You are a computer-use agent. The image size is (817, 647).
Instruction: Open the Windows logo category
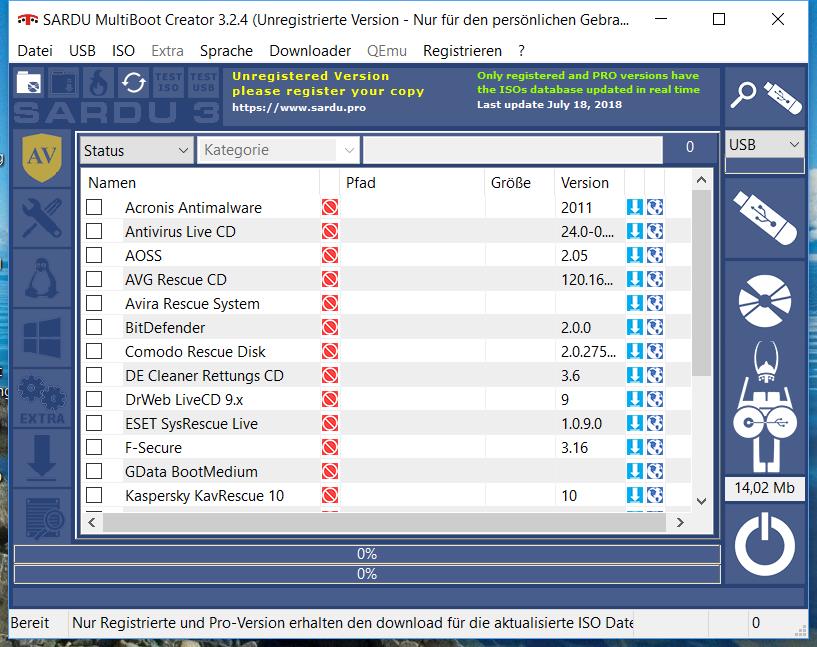(42, 338)
